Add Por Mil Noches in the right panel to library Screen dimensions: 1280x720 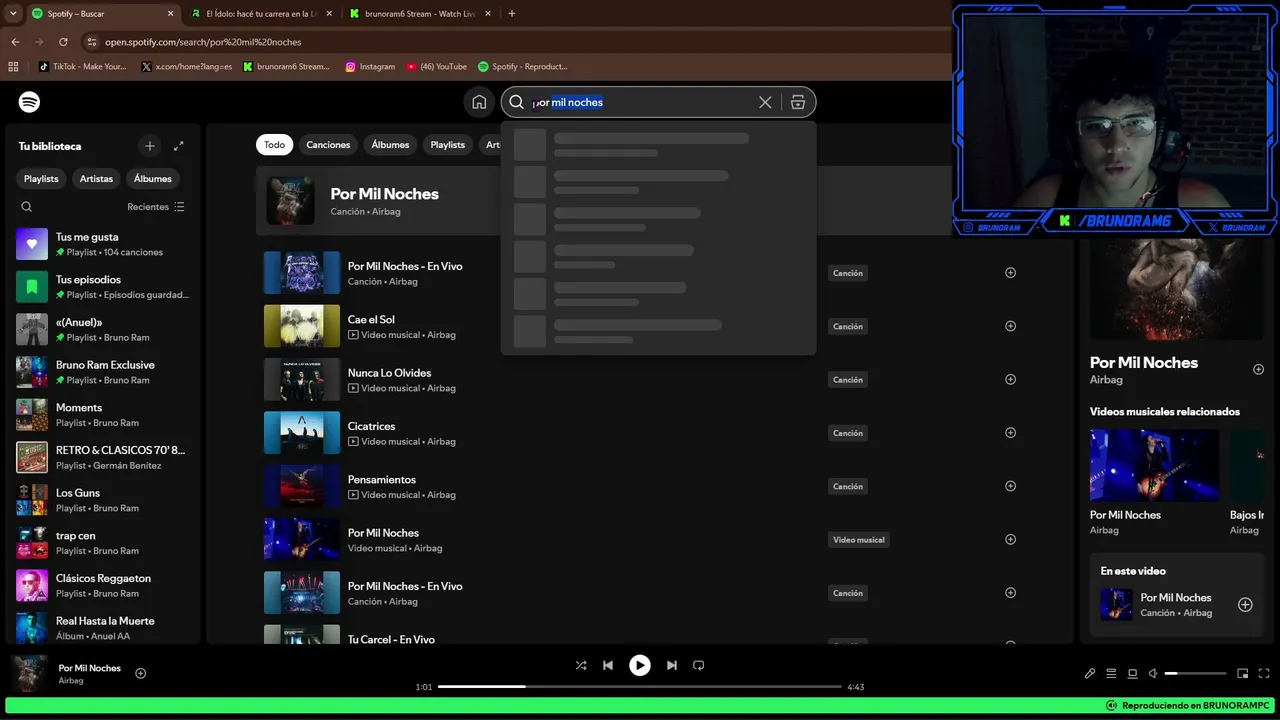[1258, 369]
